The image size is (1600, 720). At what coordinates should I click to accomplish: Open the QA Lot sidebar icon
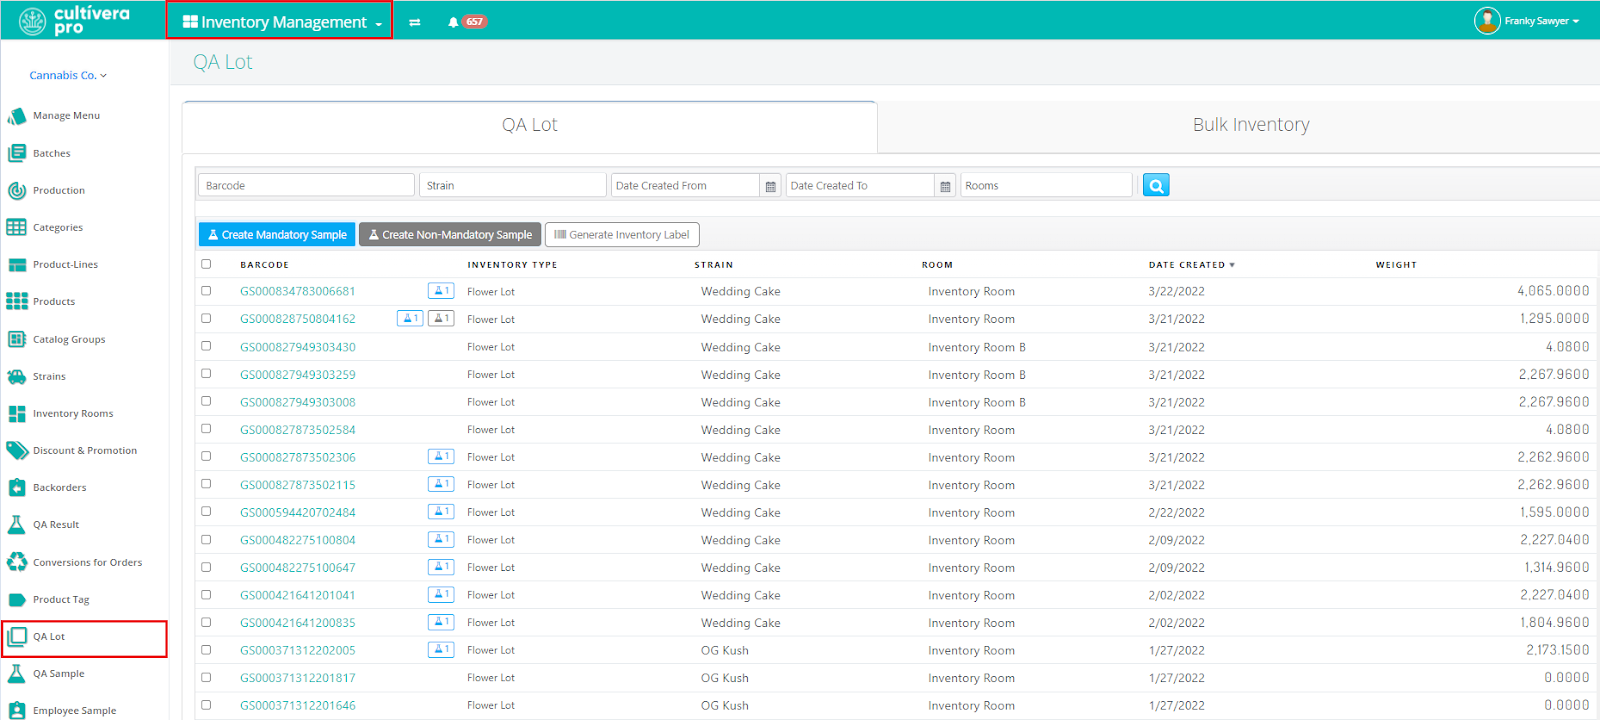17,636
